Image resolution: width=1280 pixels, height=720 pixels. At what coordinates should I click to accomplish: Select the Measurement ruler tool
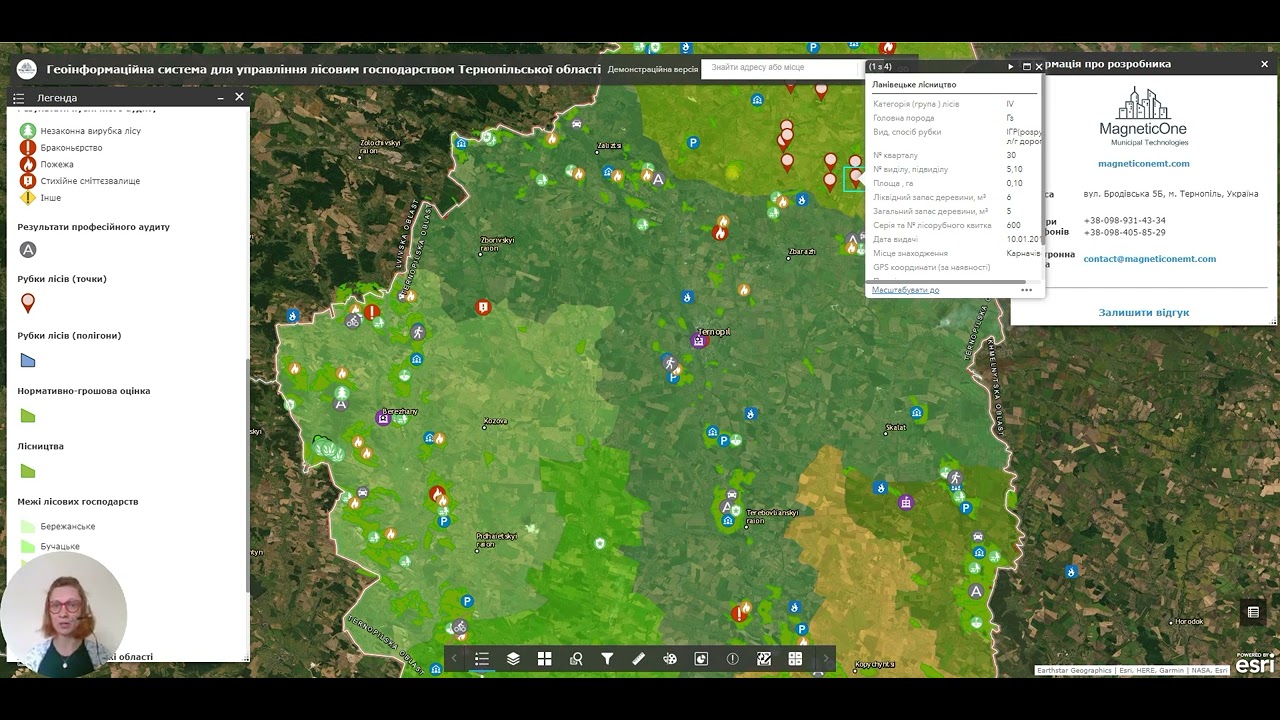(639, 659)
